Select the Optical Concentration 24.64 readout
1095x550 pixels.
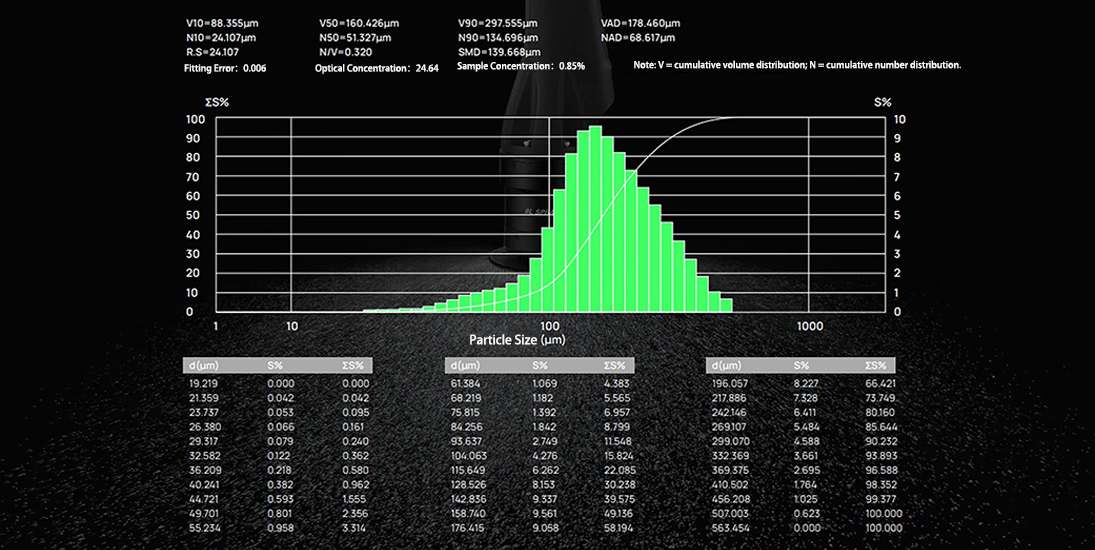(x=376, y=68)
